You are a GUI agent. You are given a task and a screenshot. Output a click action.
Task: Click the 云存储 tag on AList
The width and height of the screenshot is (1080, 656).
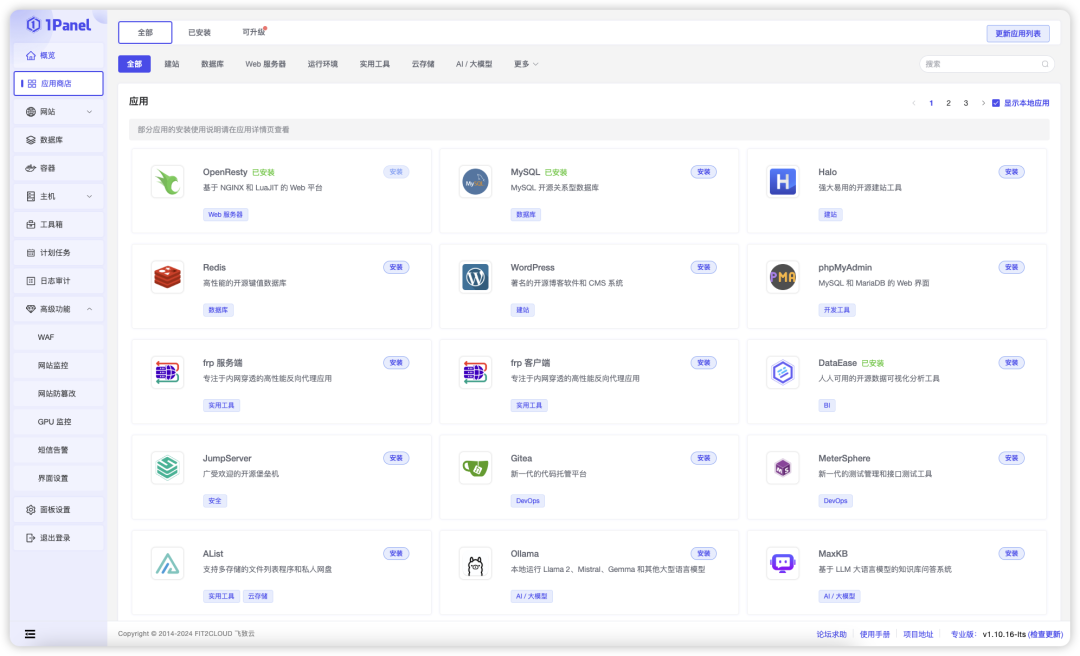pos(258,597)
